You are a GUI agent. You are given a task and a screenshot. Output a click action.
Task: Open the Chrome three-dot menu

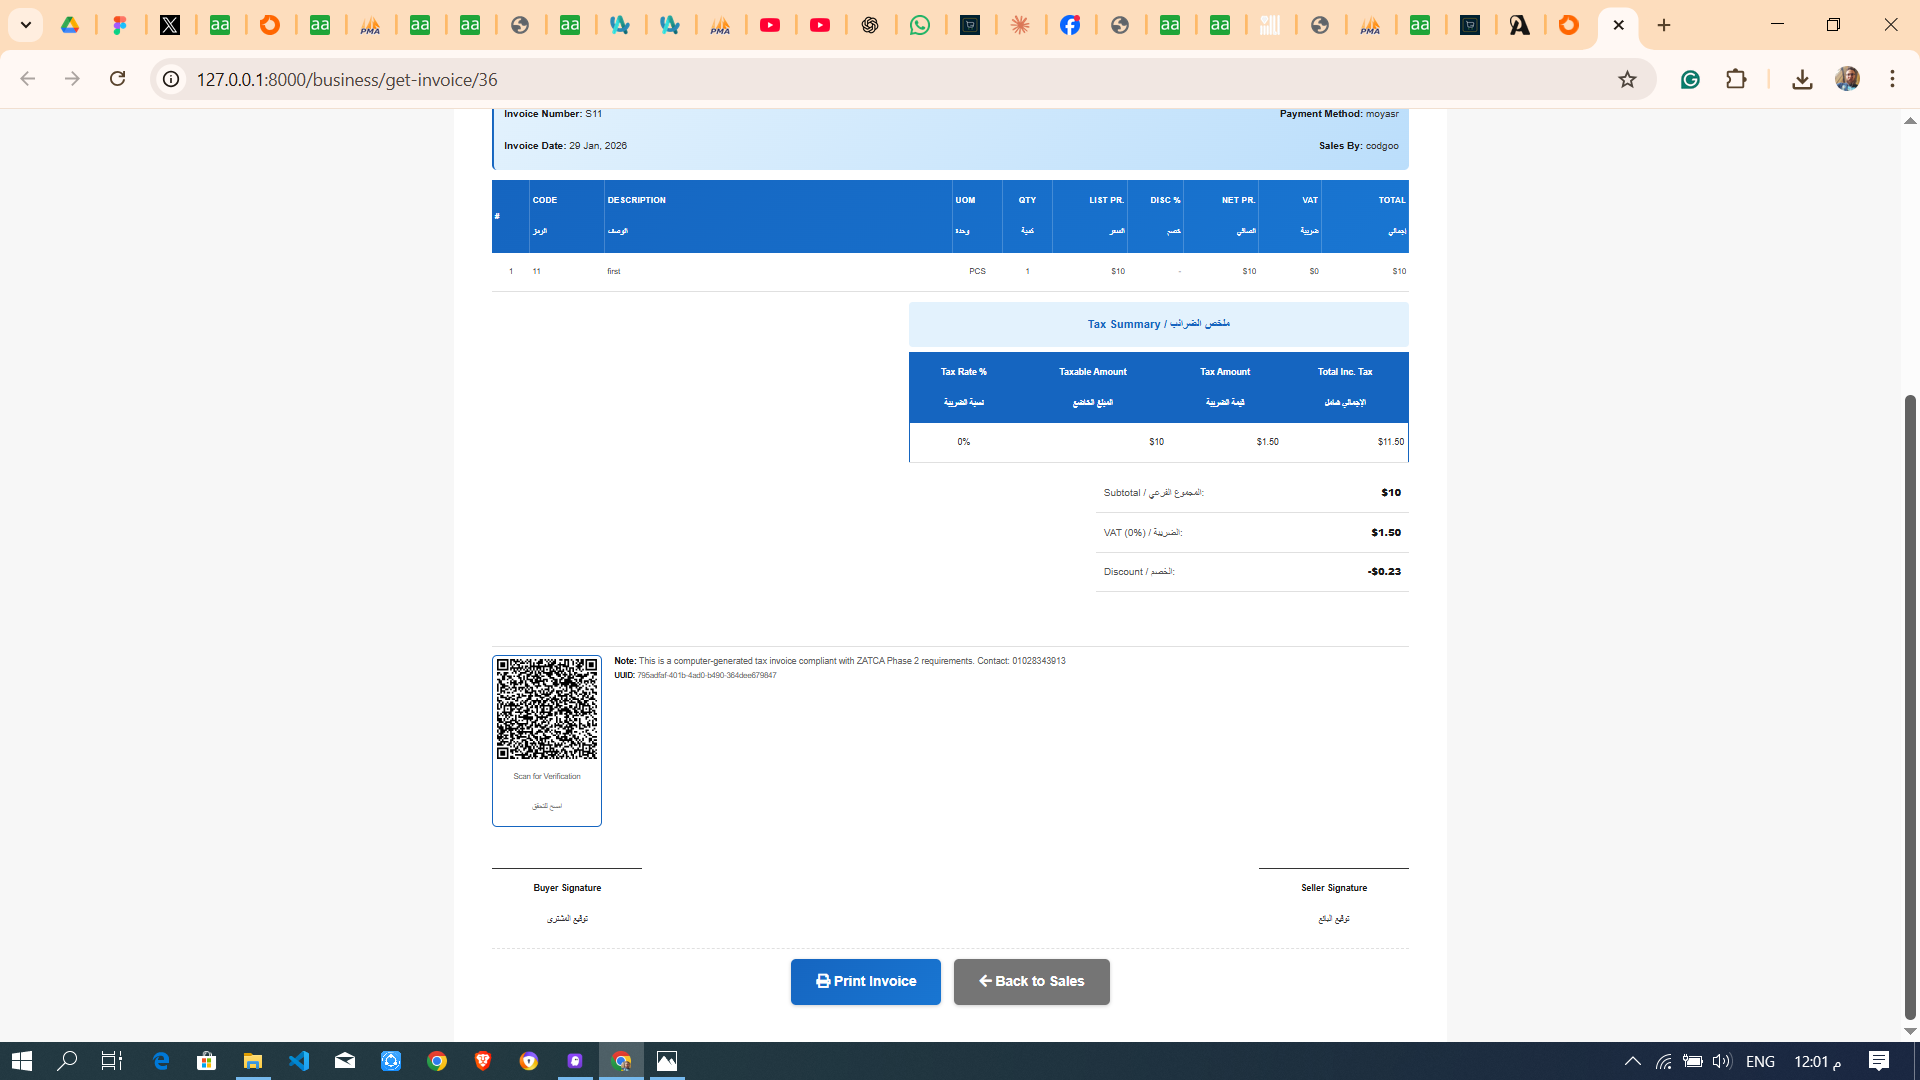pyautogui.click(x=1892, y=79)
